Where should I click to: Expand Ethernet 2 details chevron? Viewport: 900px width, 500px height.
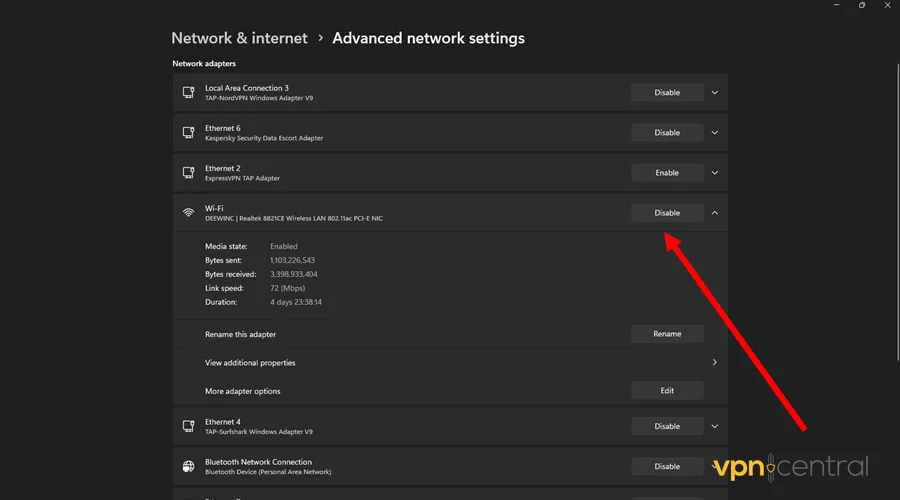[x=715, y=173]
